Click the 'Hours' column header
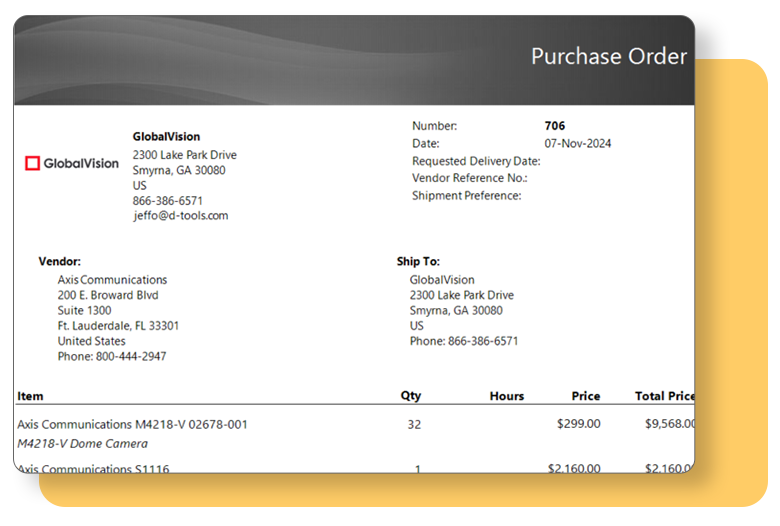 click(x=507, y=396)
